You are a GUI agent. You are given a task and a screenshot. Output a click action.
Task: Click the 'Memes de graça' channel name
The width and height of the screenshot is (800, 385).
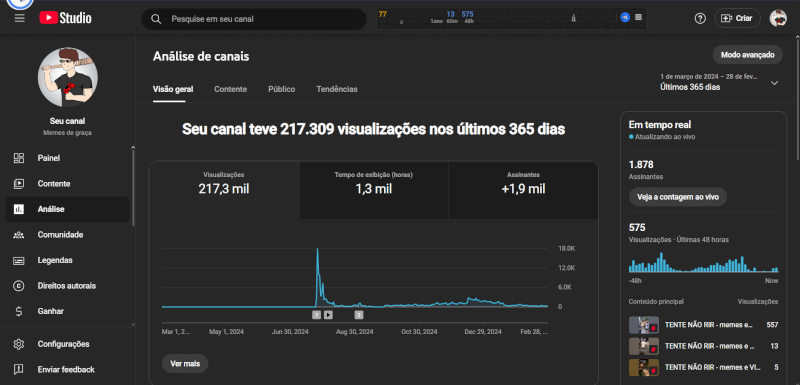pyautogui.click(x=67, y=133)
